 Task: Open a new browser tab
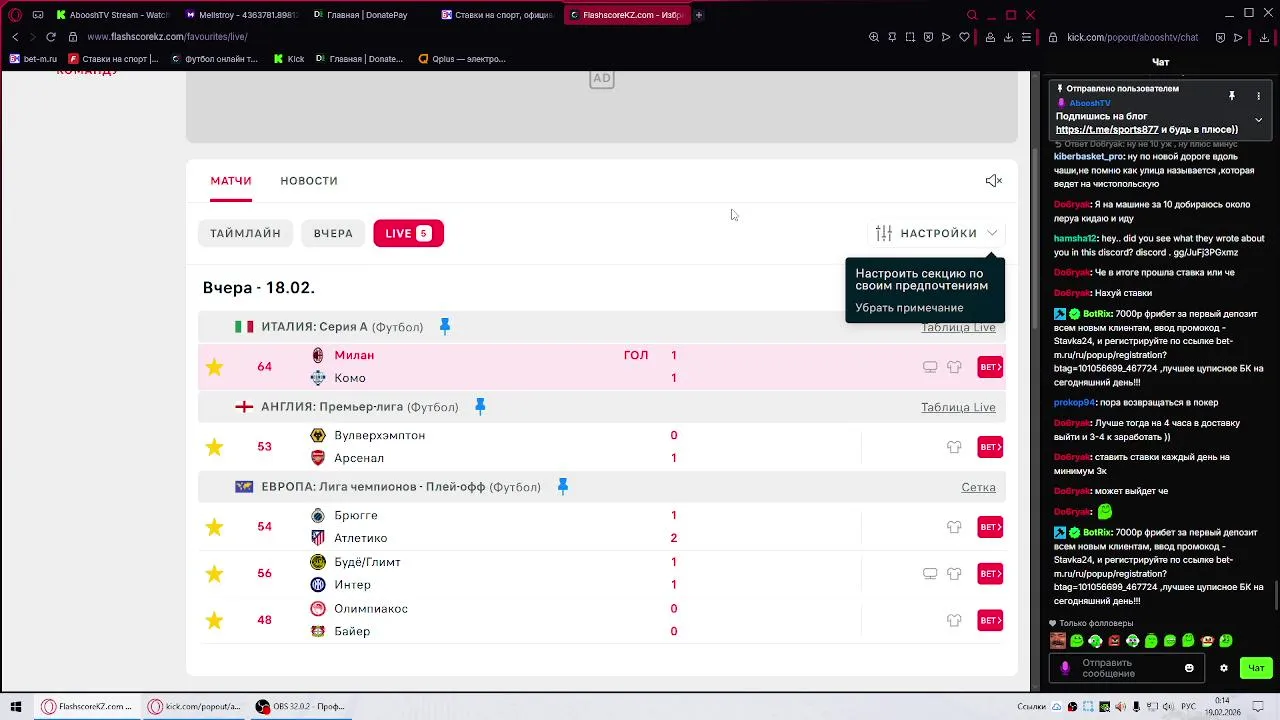pyautogui.click(x=699, y=15)
